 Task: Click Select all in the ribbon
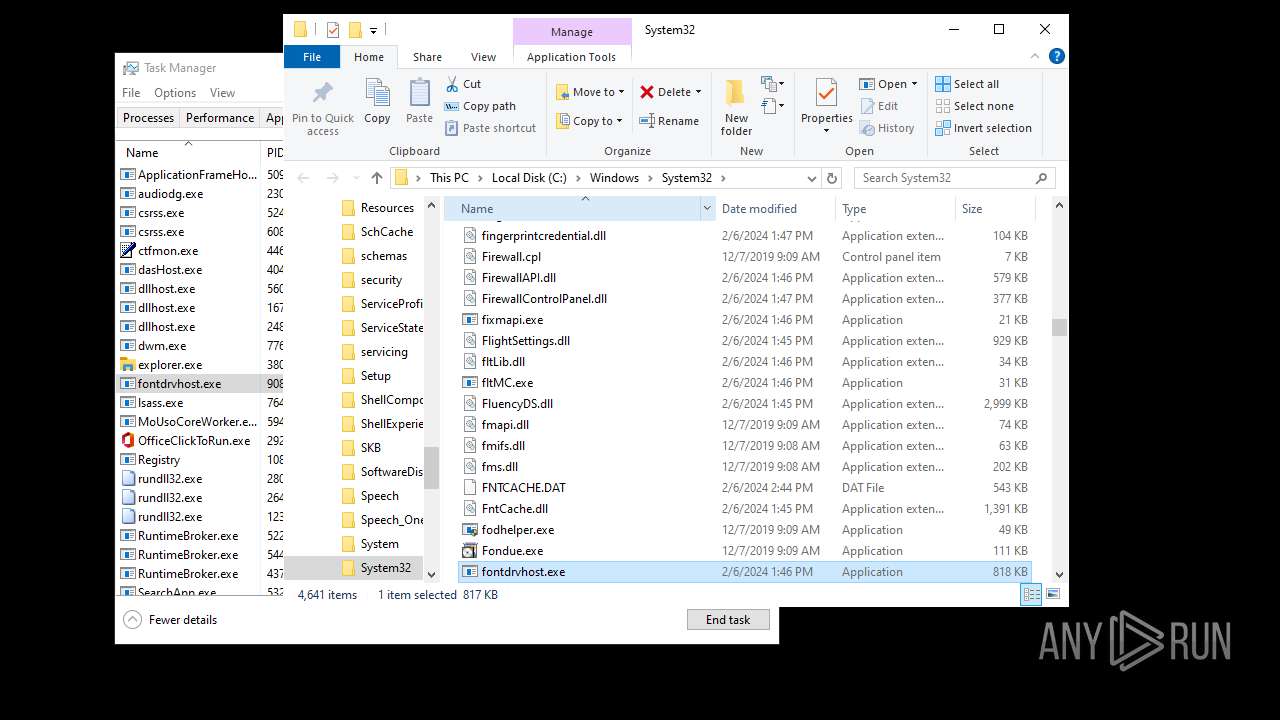967,84
